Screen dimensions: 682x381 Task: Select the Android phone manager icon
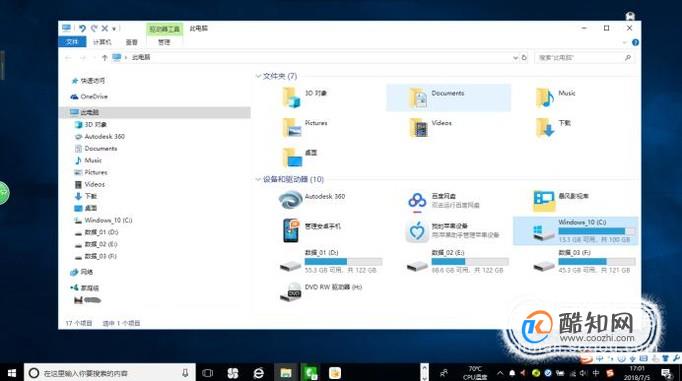pos(291,231)
